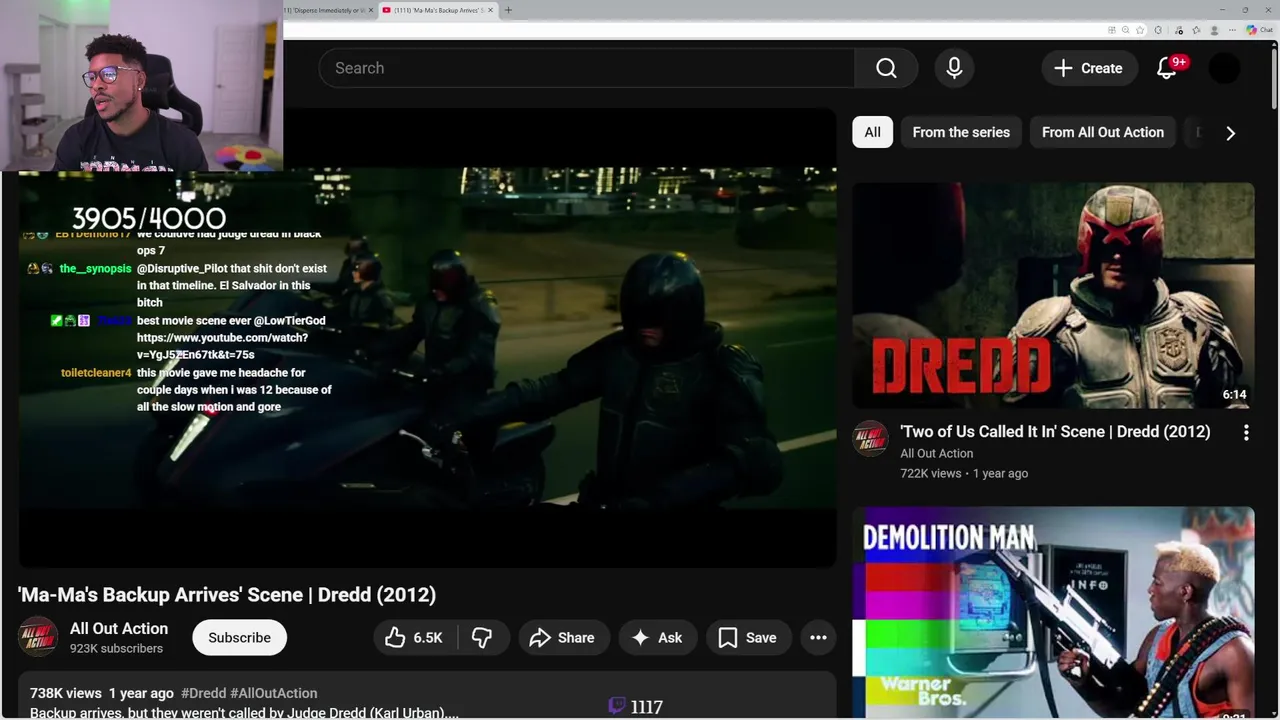Click '722K views • 1 year ago' text

964,474
